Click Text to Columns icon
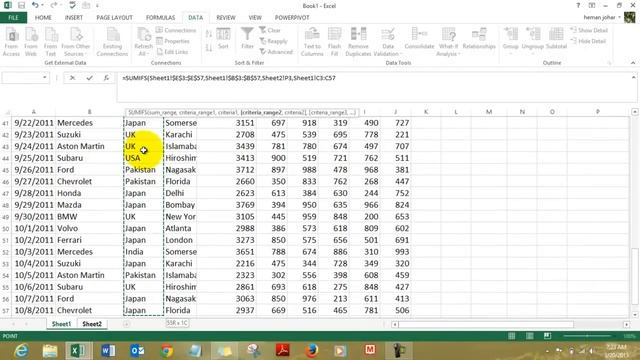The height and width of the screenshot is (360, 640). 312,42
